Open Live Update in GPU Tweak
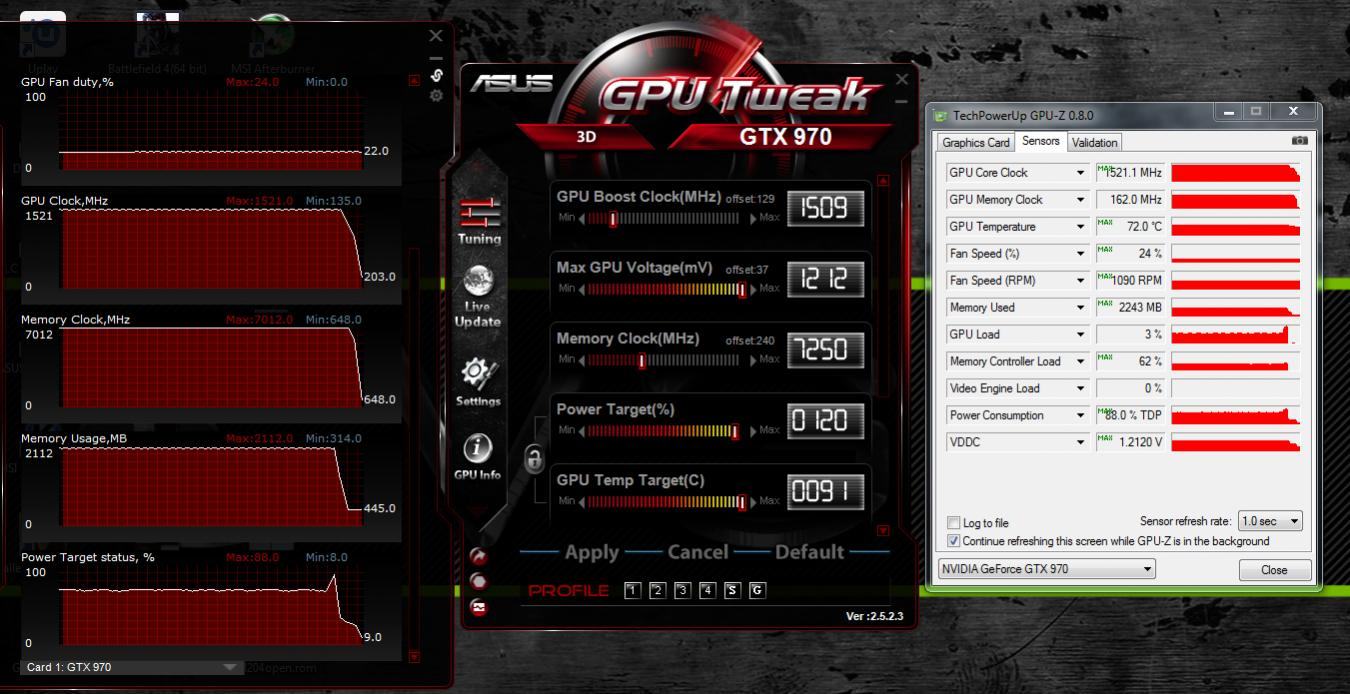This screenshot has width=1350, height=694. coord(478,297)
